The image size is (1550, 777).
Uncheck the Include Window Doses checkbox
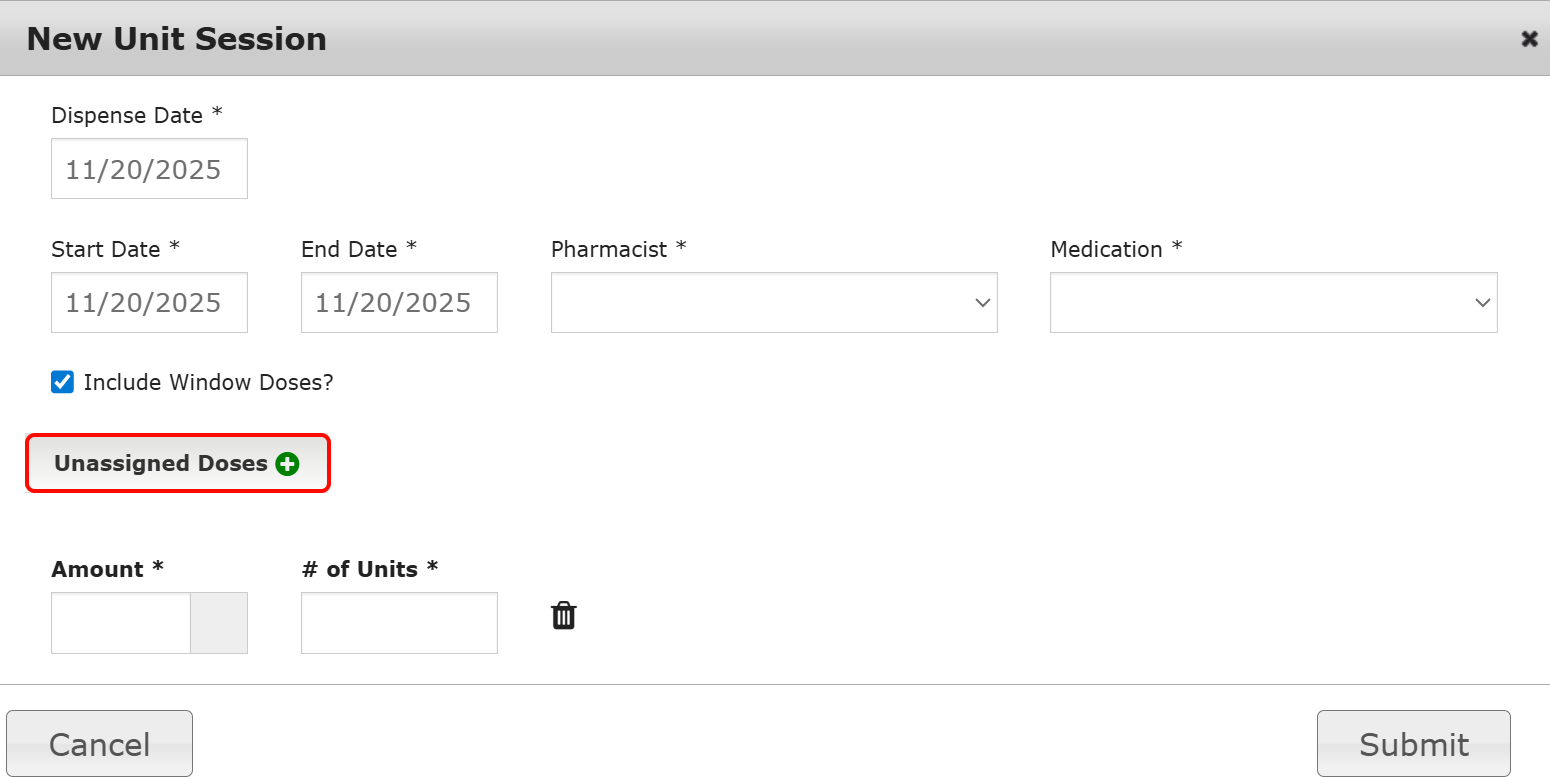coord(63,382)
